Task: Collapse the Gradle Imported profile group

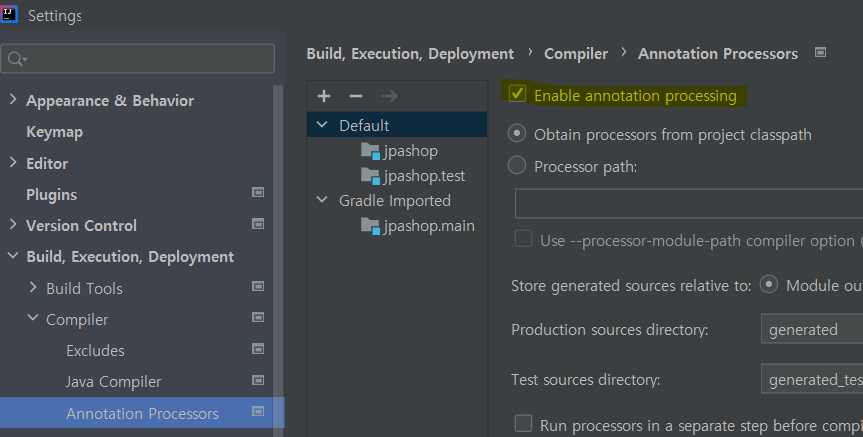Action: click(322, 201)
